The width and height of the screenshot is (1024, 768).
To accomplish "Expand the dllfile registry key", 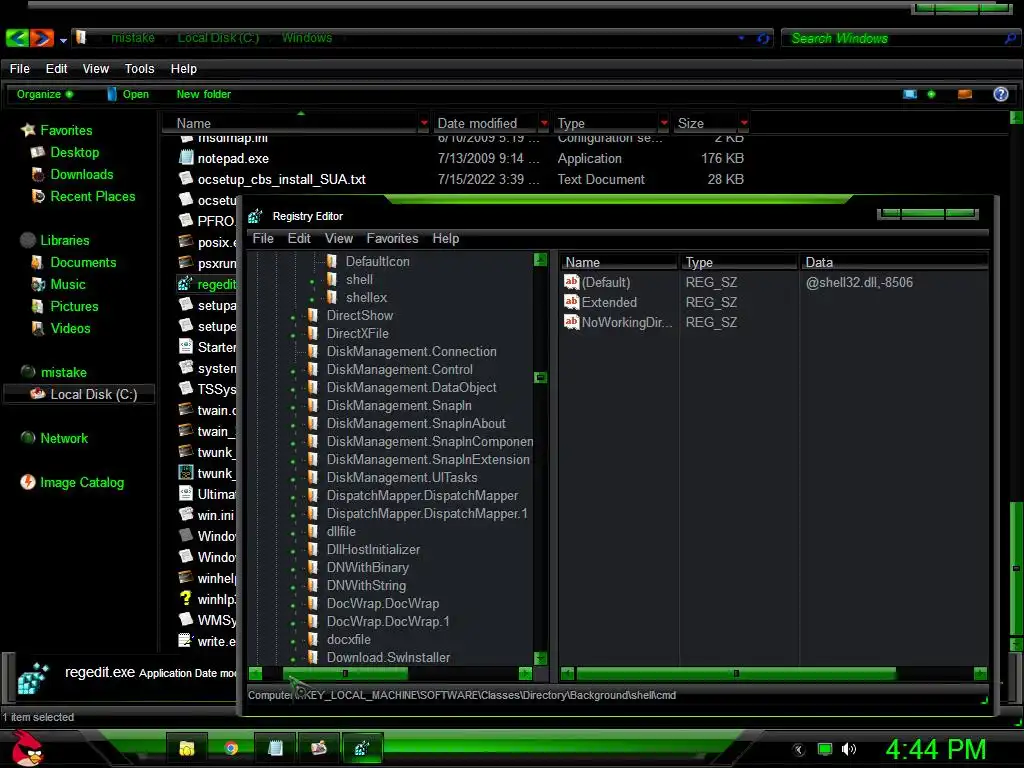I will click(x=293, y=534).
